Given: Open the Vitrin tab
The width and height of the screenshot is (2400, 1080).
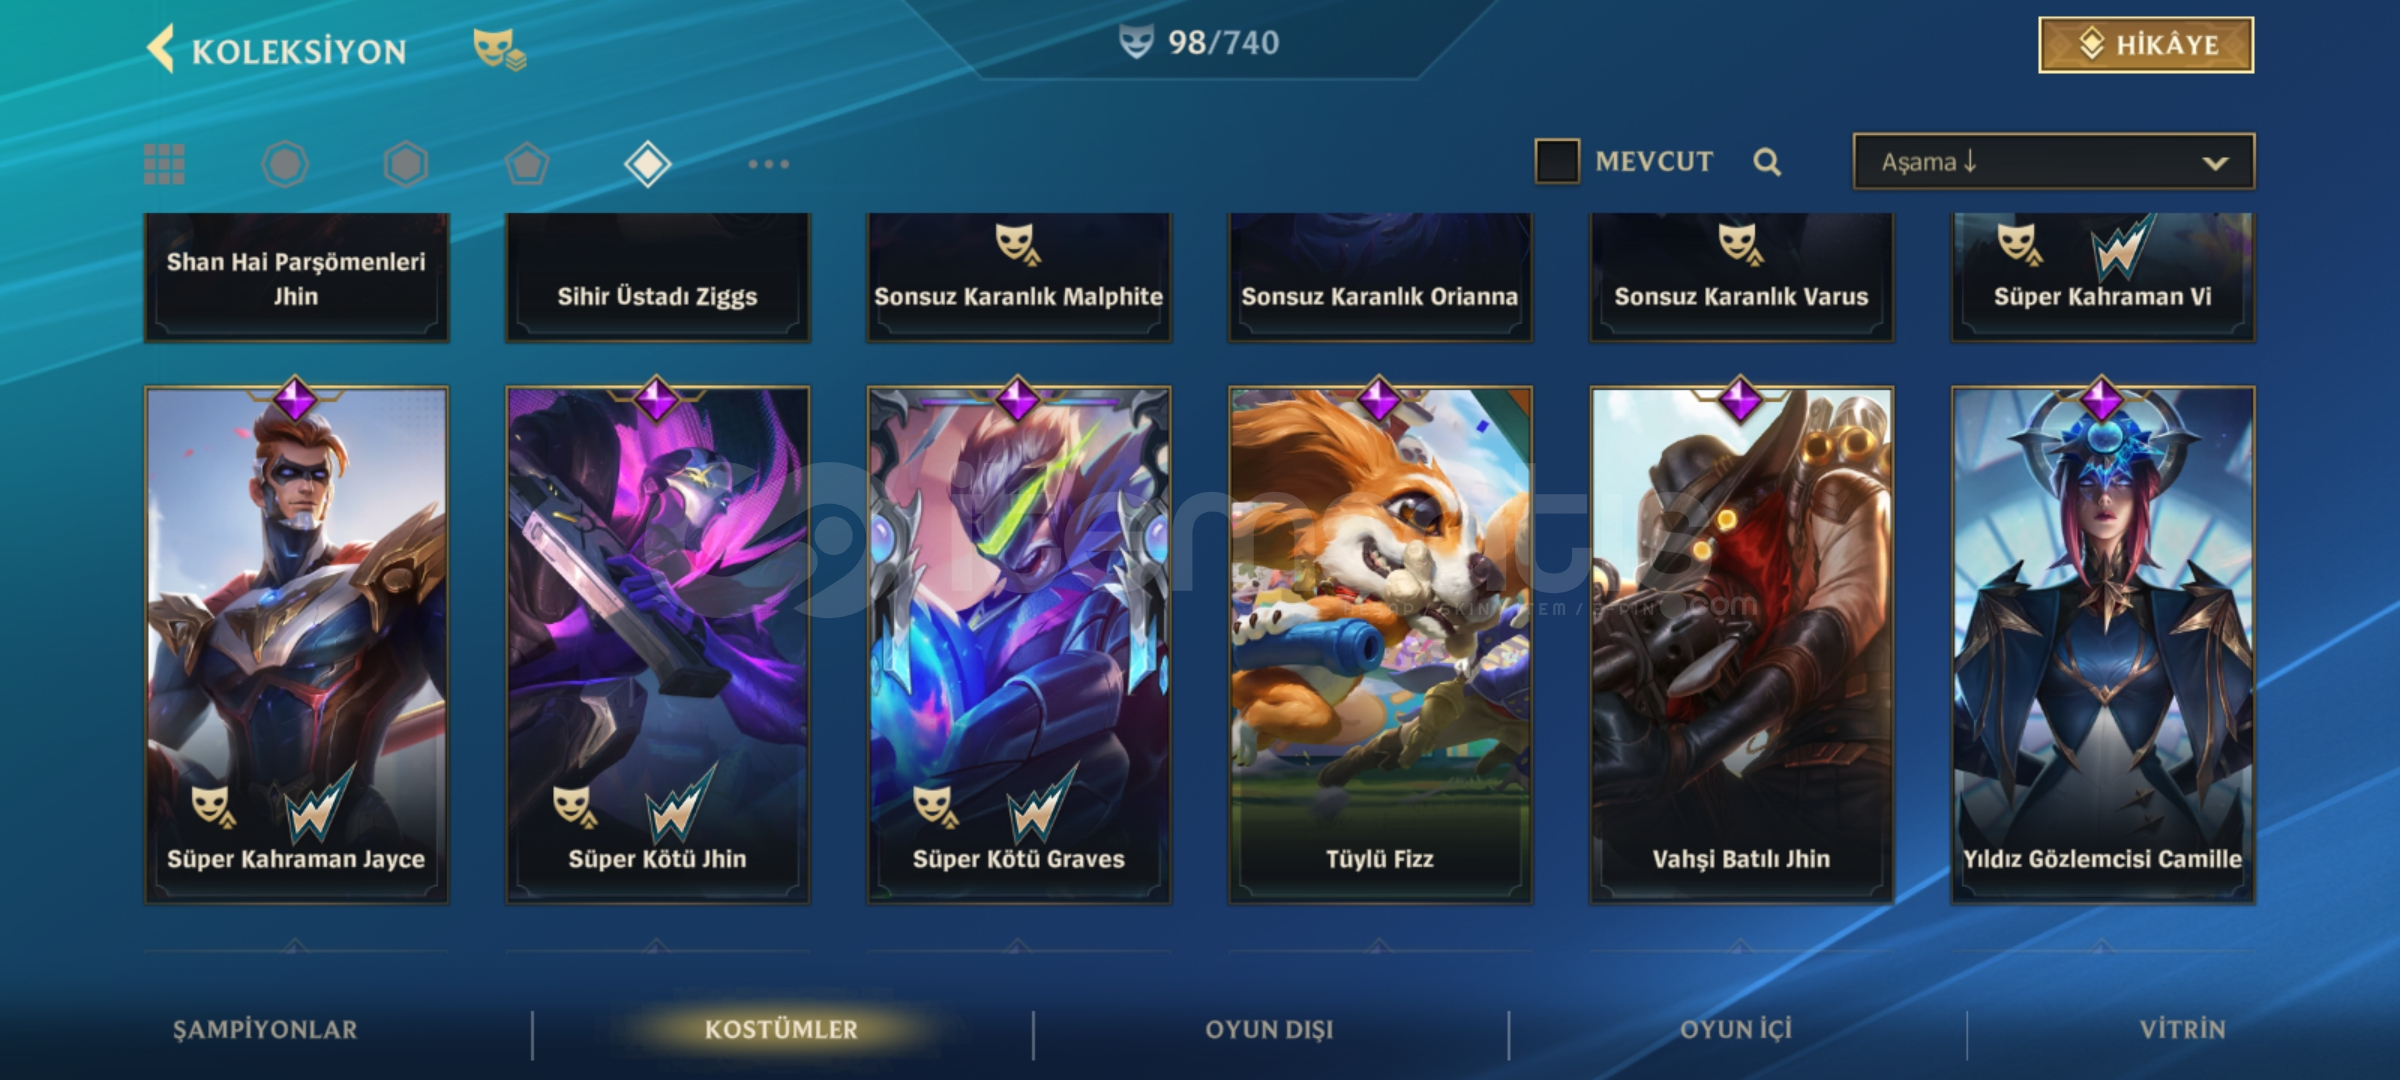Looking at the screenshot, I should click(2182, 1029).
